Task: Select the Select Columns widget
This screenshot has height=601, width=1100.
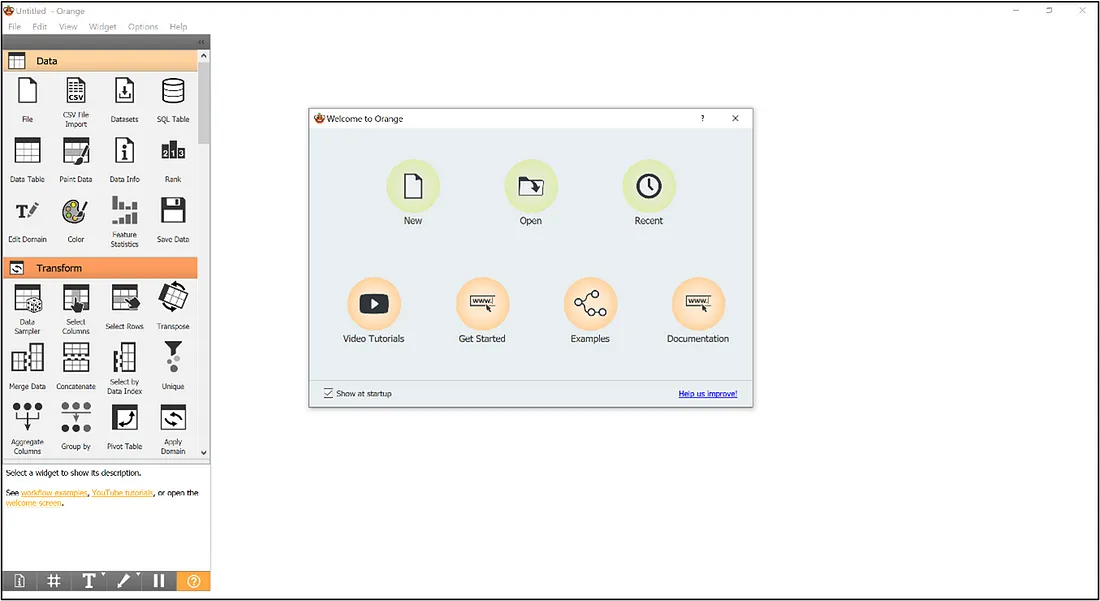Action: click(x=76, y=309)
